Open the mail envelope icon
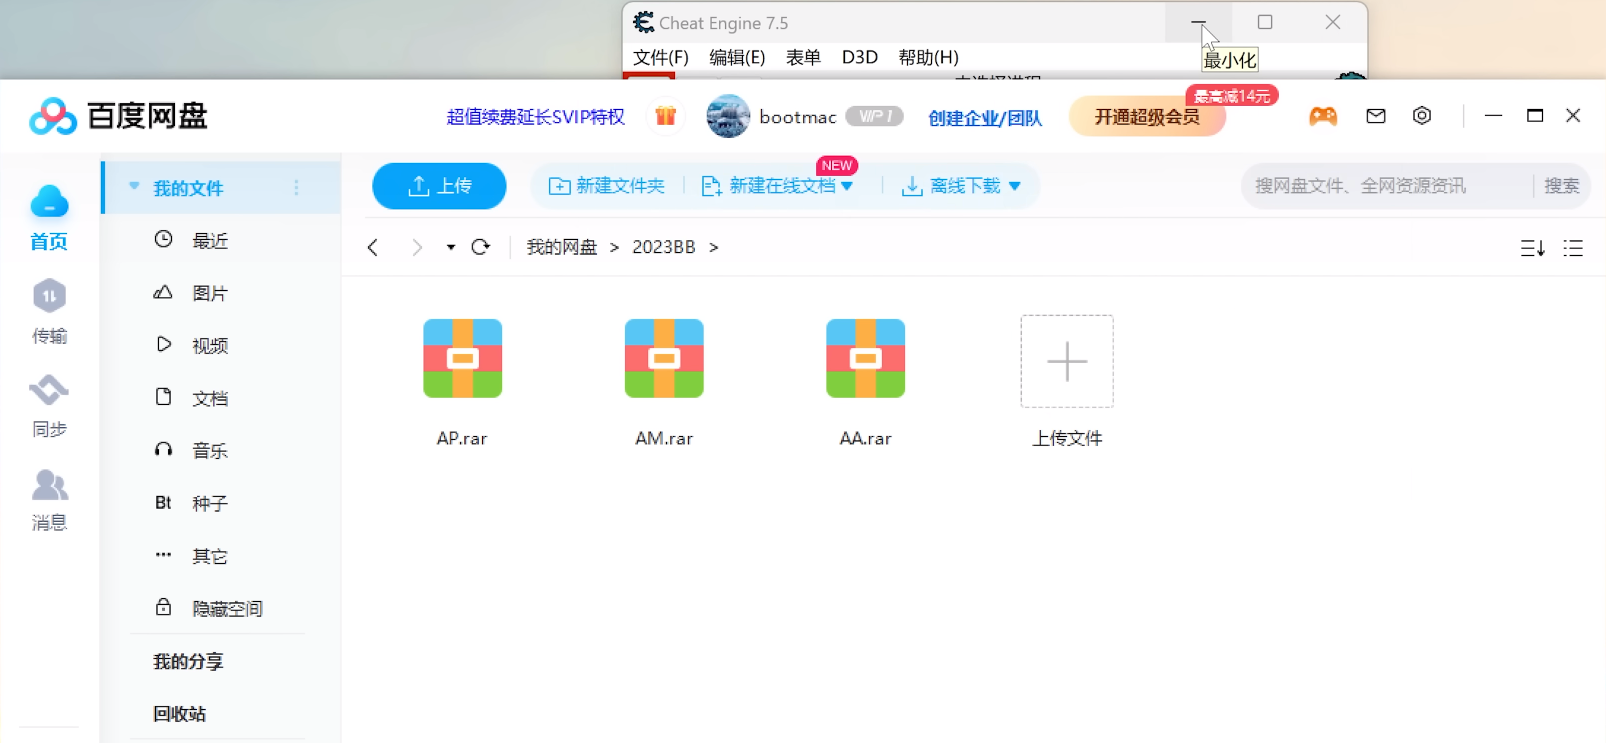 (x=1376, y=116)
